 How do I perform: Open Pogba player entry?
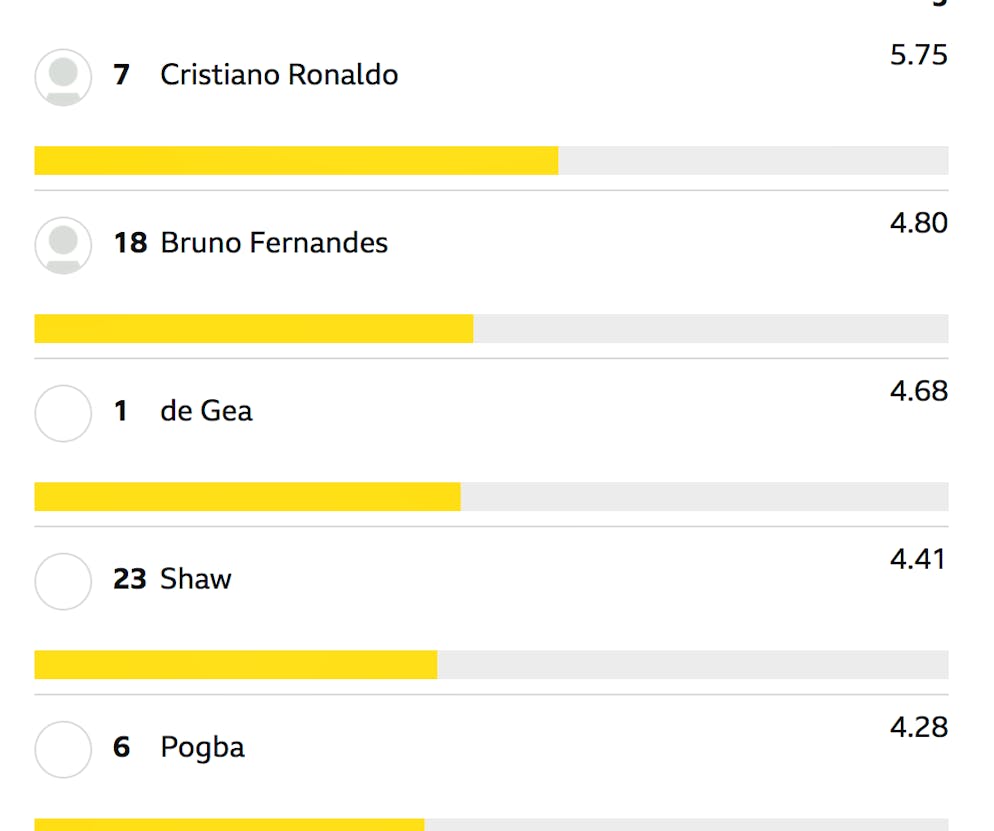tap(202, 748)
